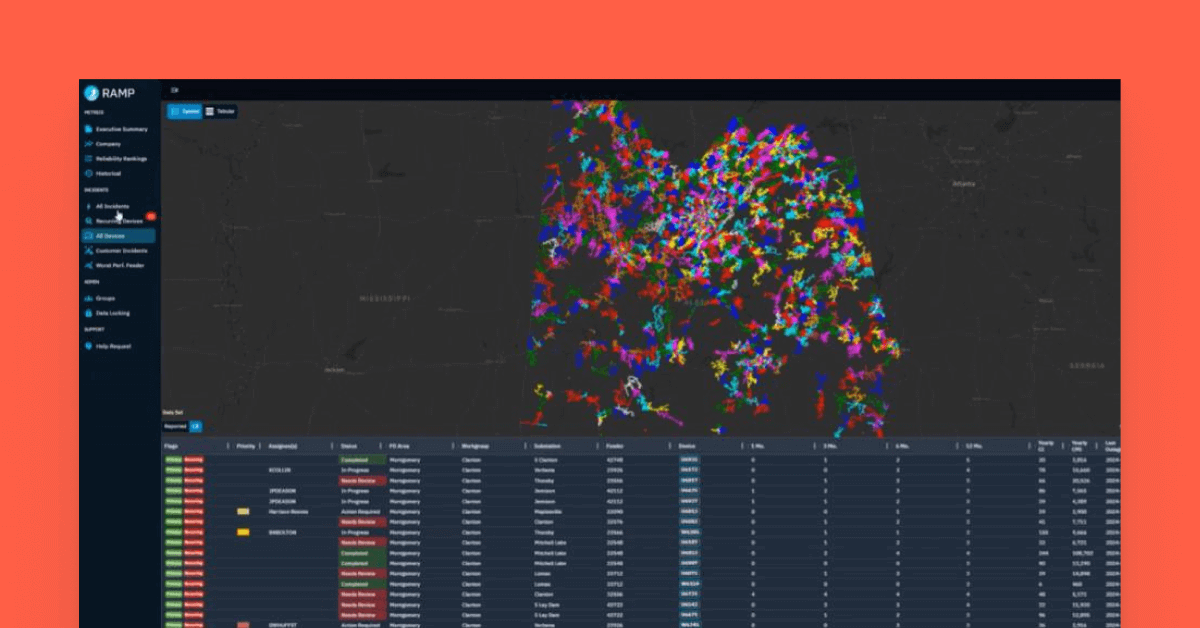Viewport: 1200px width, 628px height.
Task: Open the Status column menu handle
Action: 380,446
